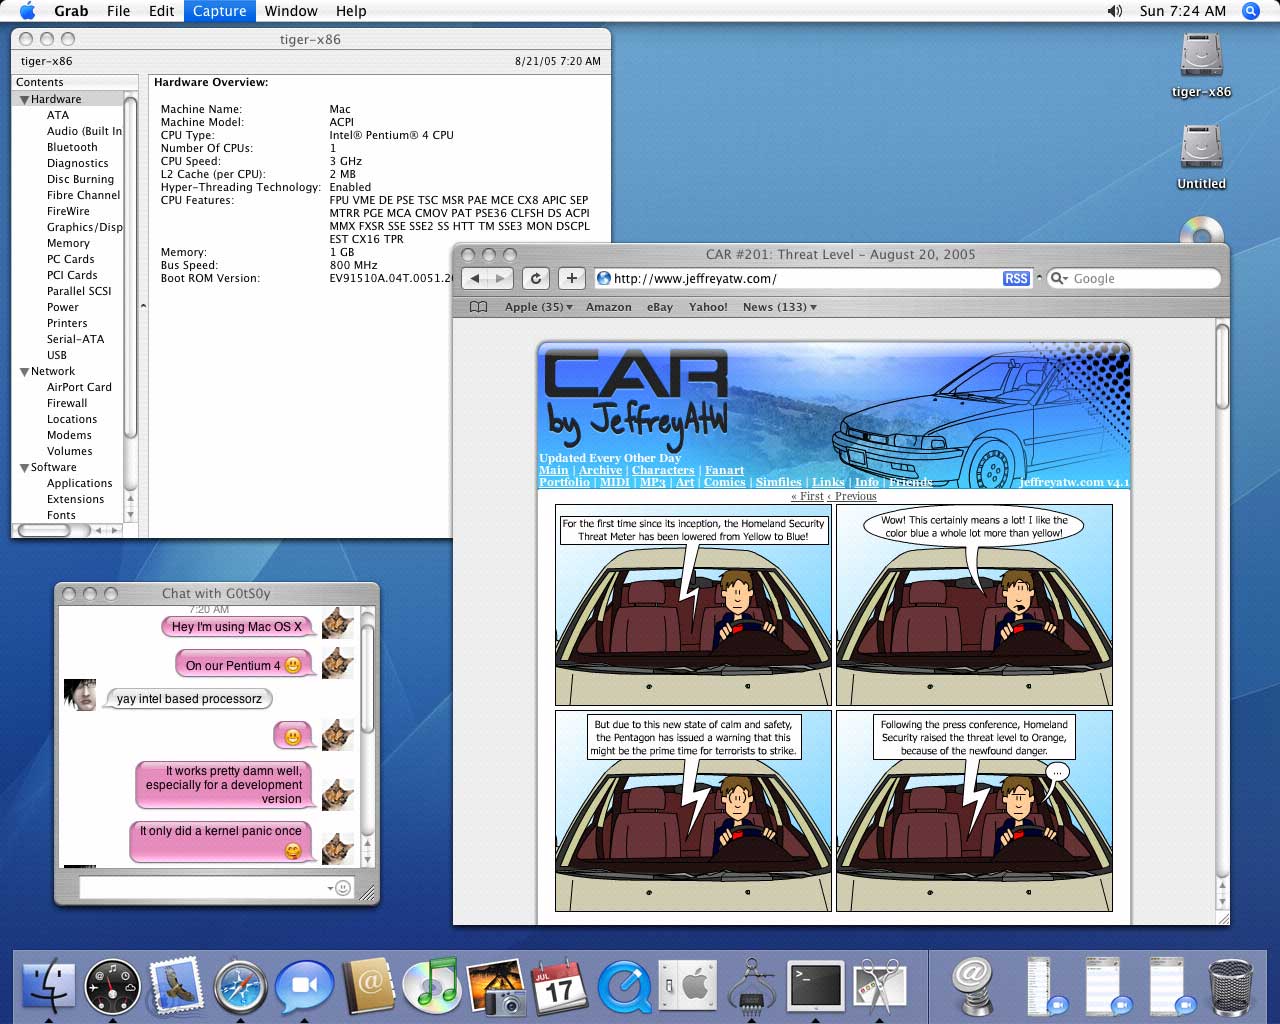
Task: Open the Untitled drive on desktop
Action: 1201,157
